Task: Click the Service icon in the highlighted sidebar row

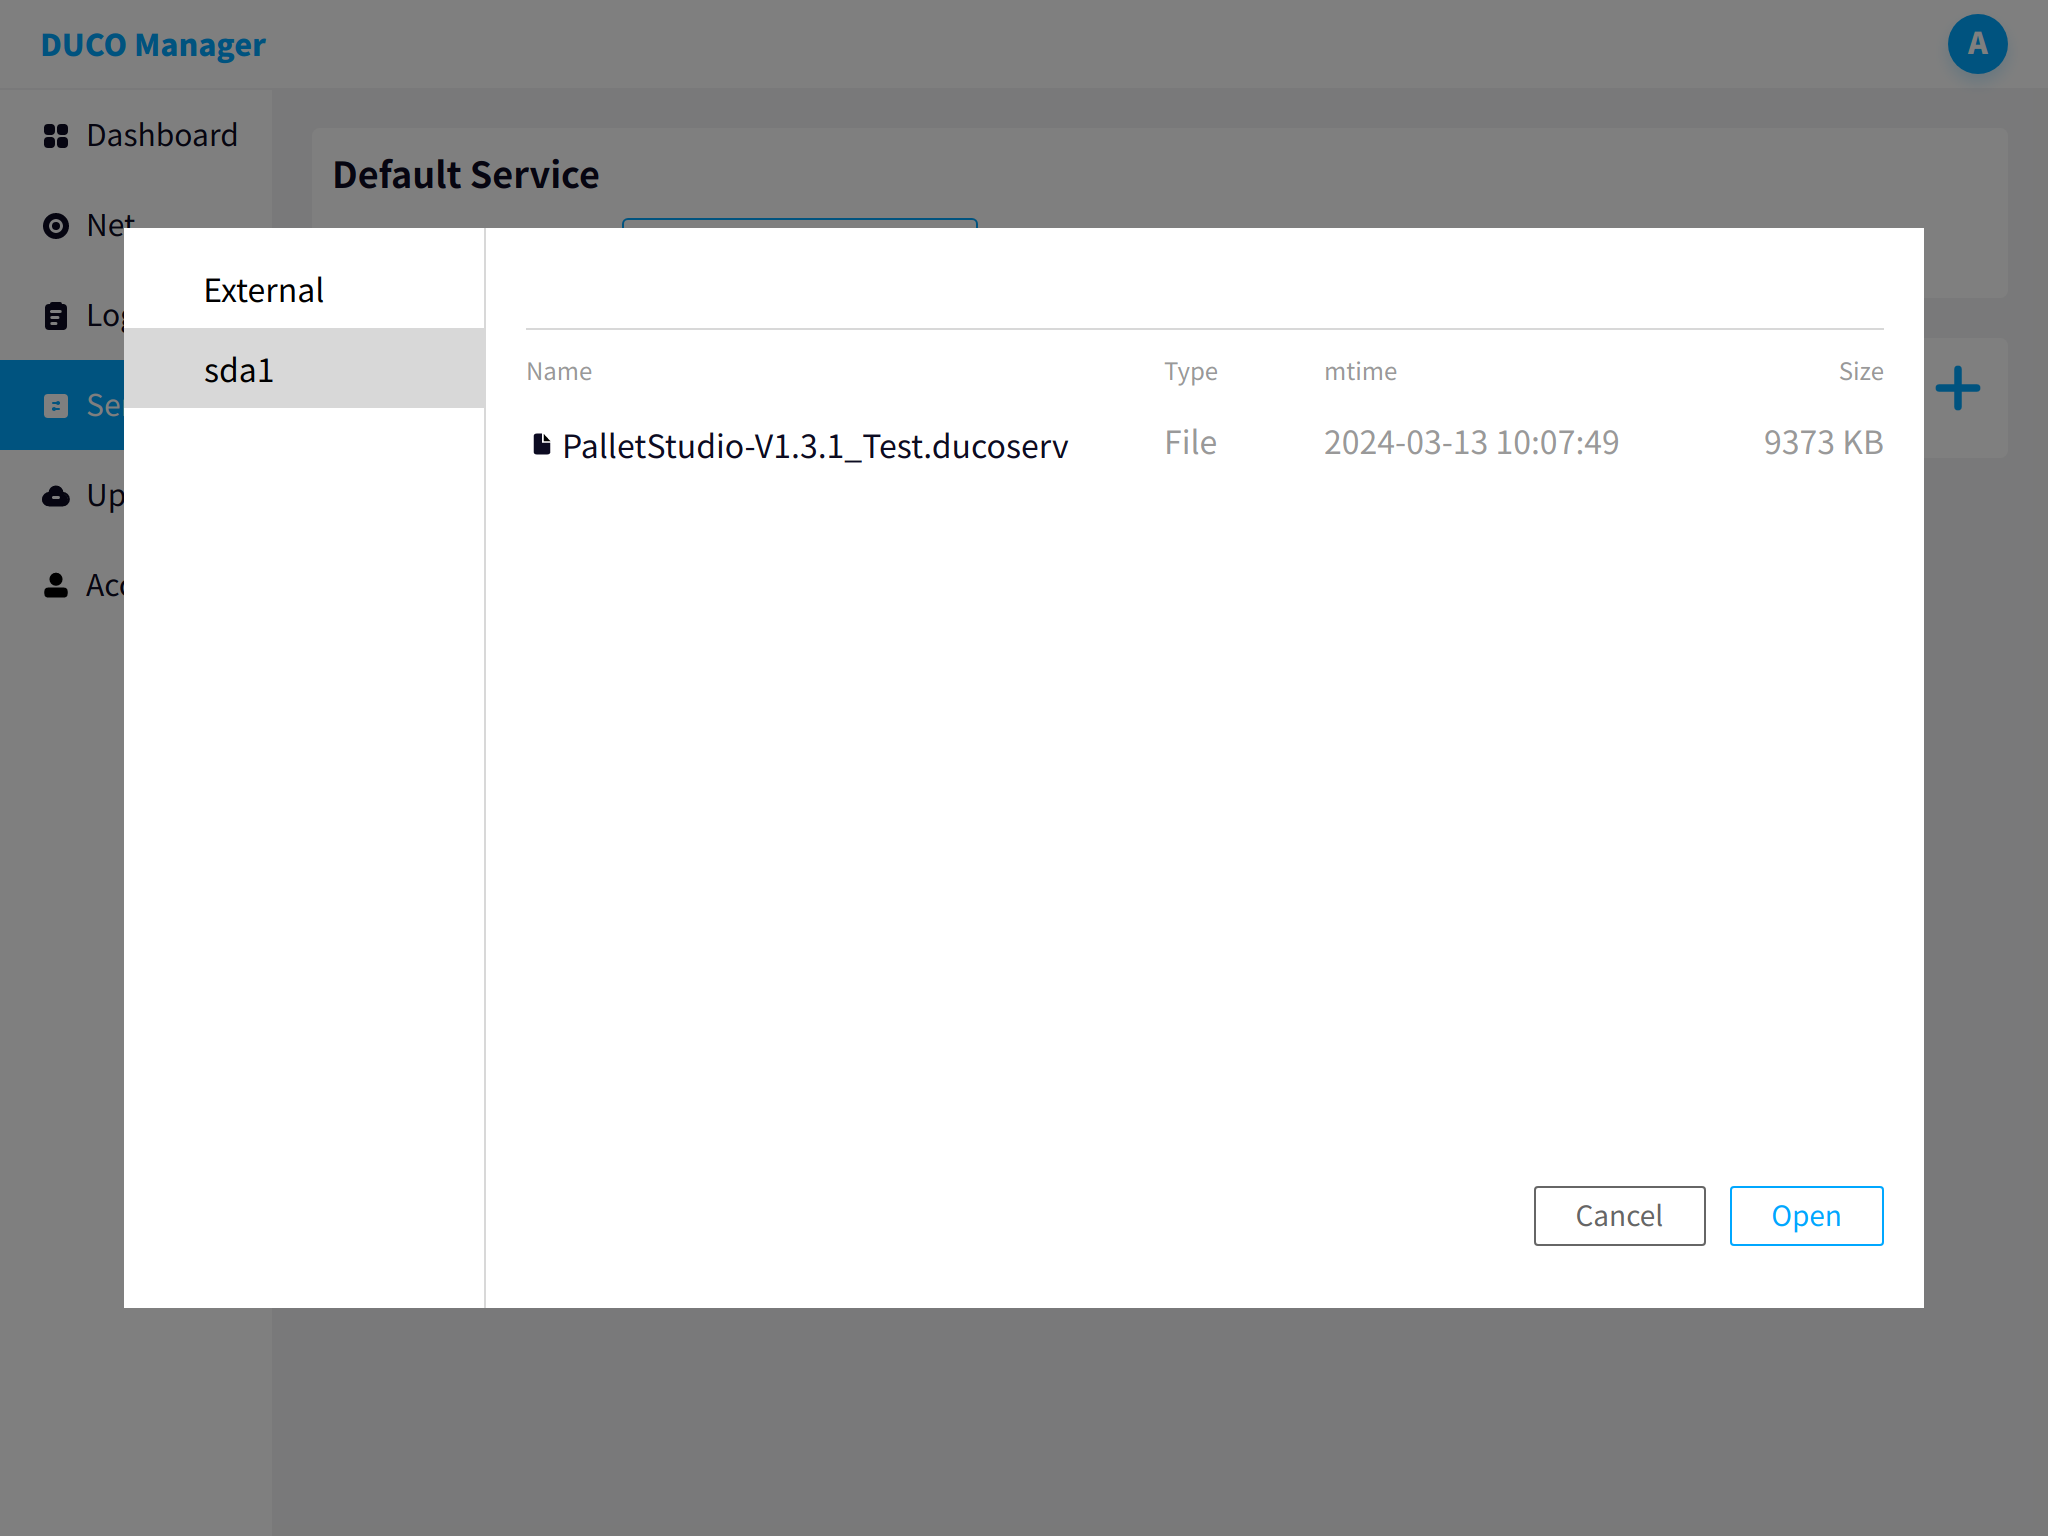Action: tap(56, 406)
